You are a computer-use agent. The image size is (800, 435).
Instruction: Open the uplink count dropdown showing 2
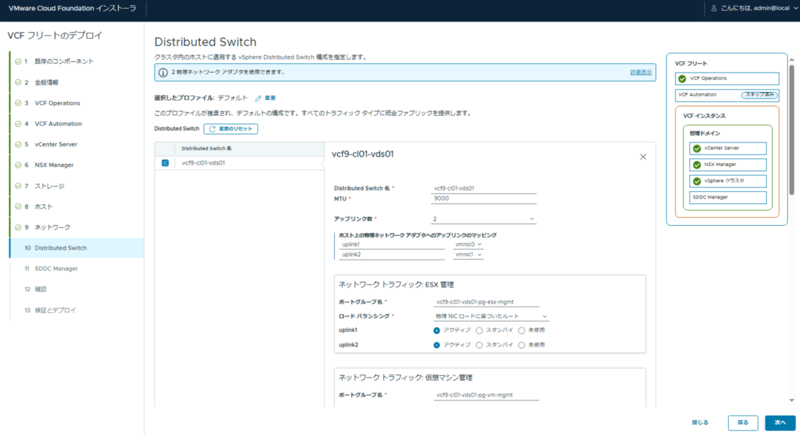point(483,219)
